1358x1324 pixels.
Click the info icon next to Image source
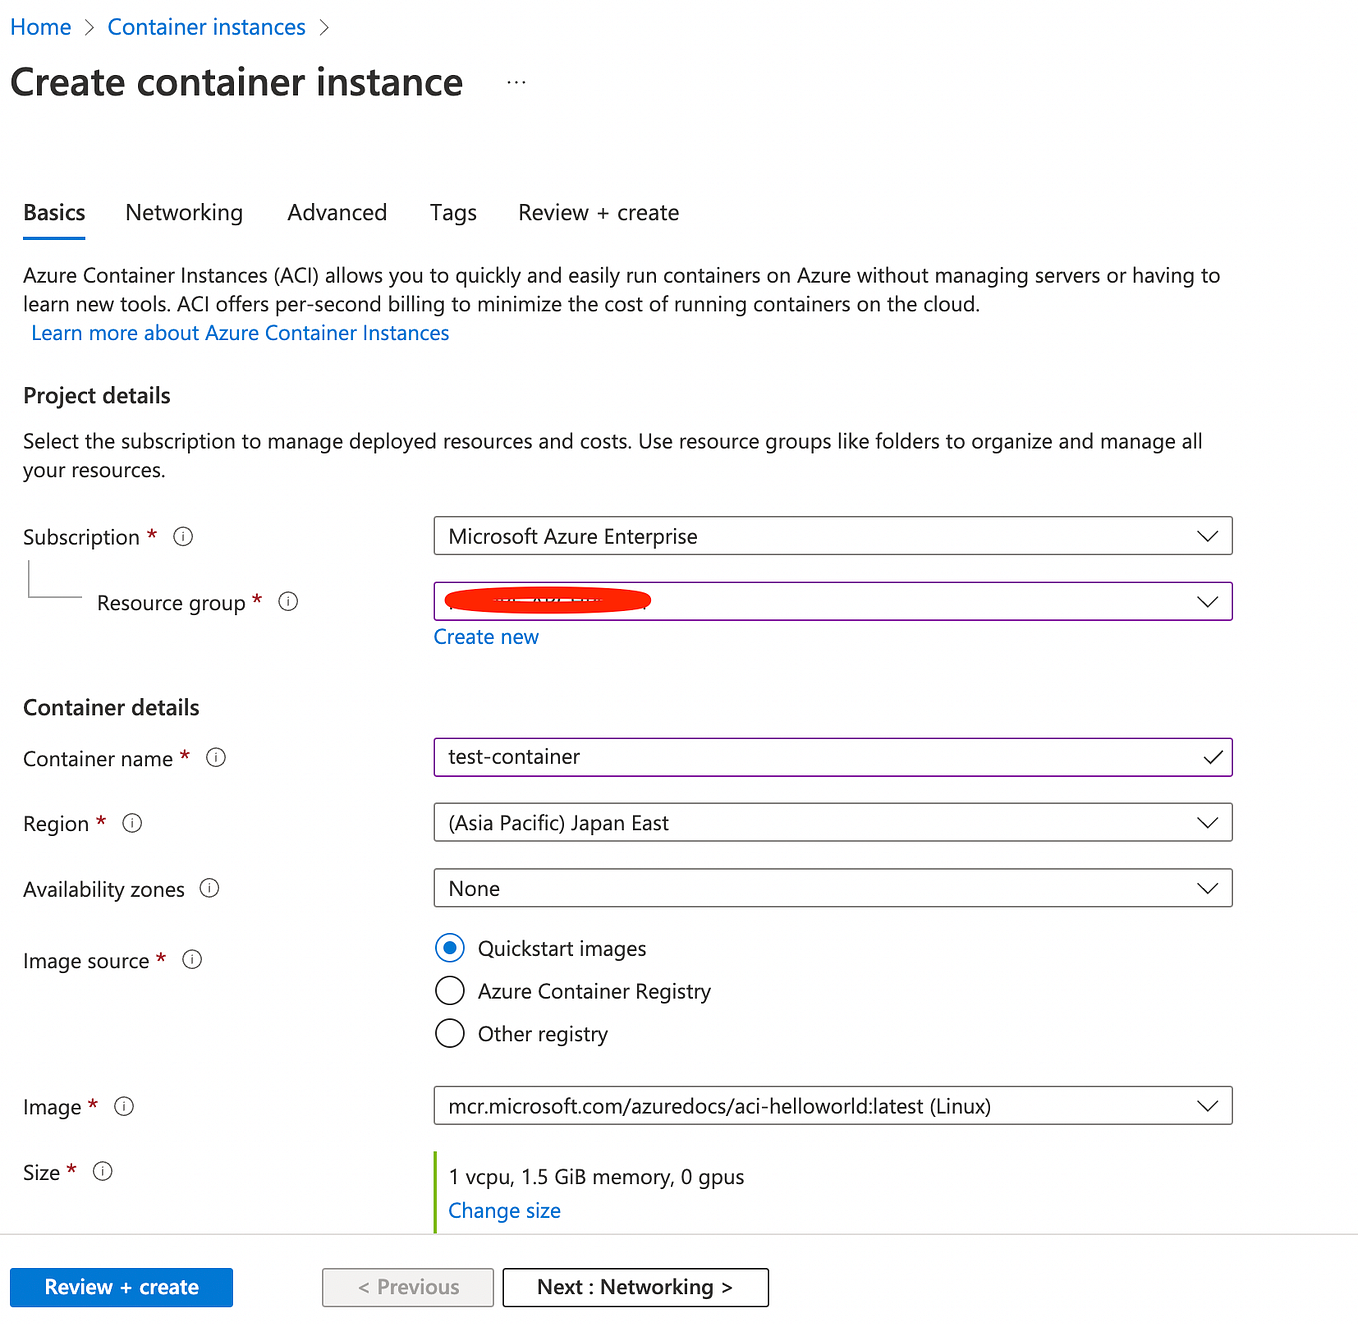point(192,959)
